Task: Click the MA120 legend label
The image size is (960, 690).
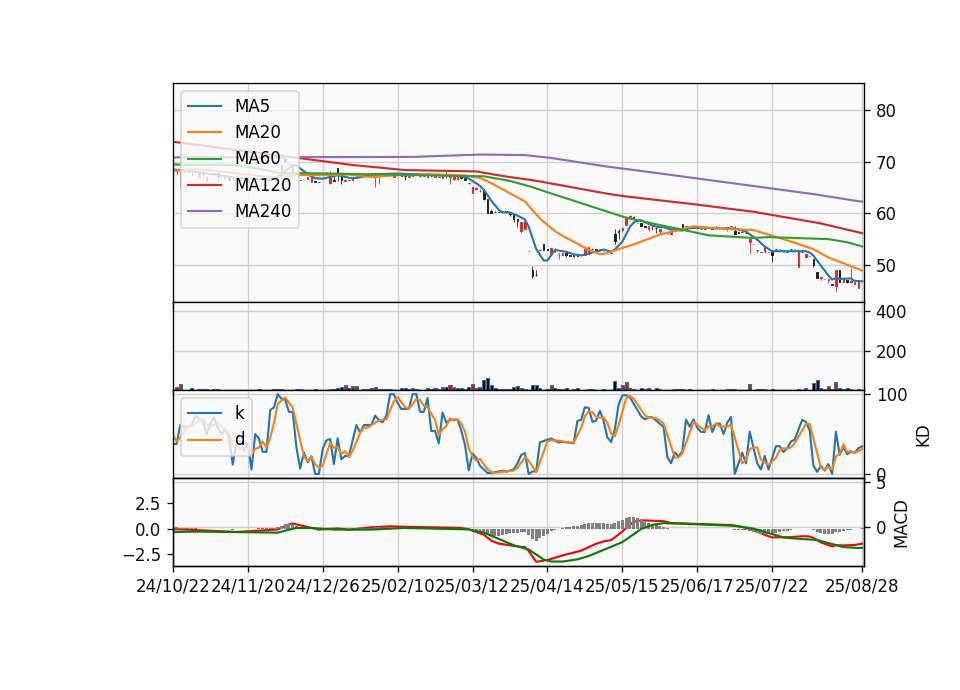Action: [x=263, y=185]
